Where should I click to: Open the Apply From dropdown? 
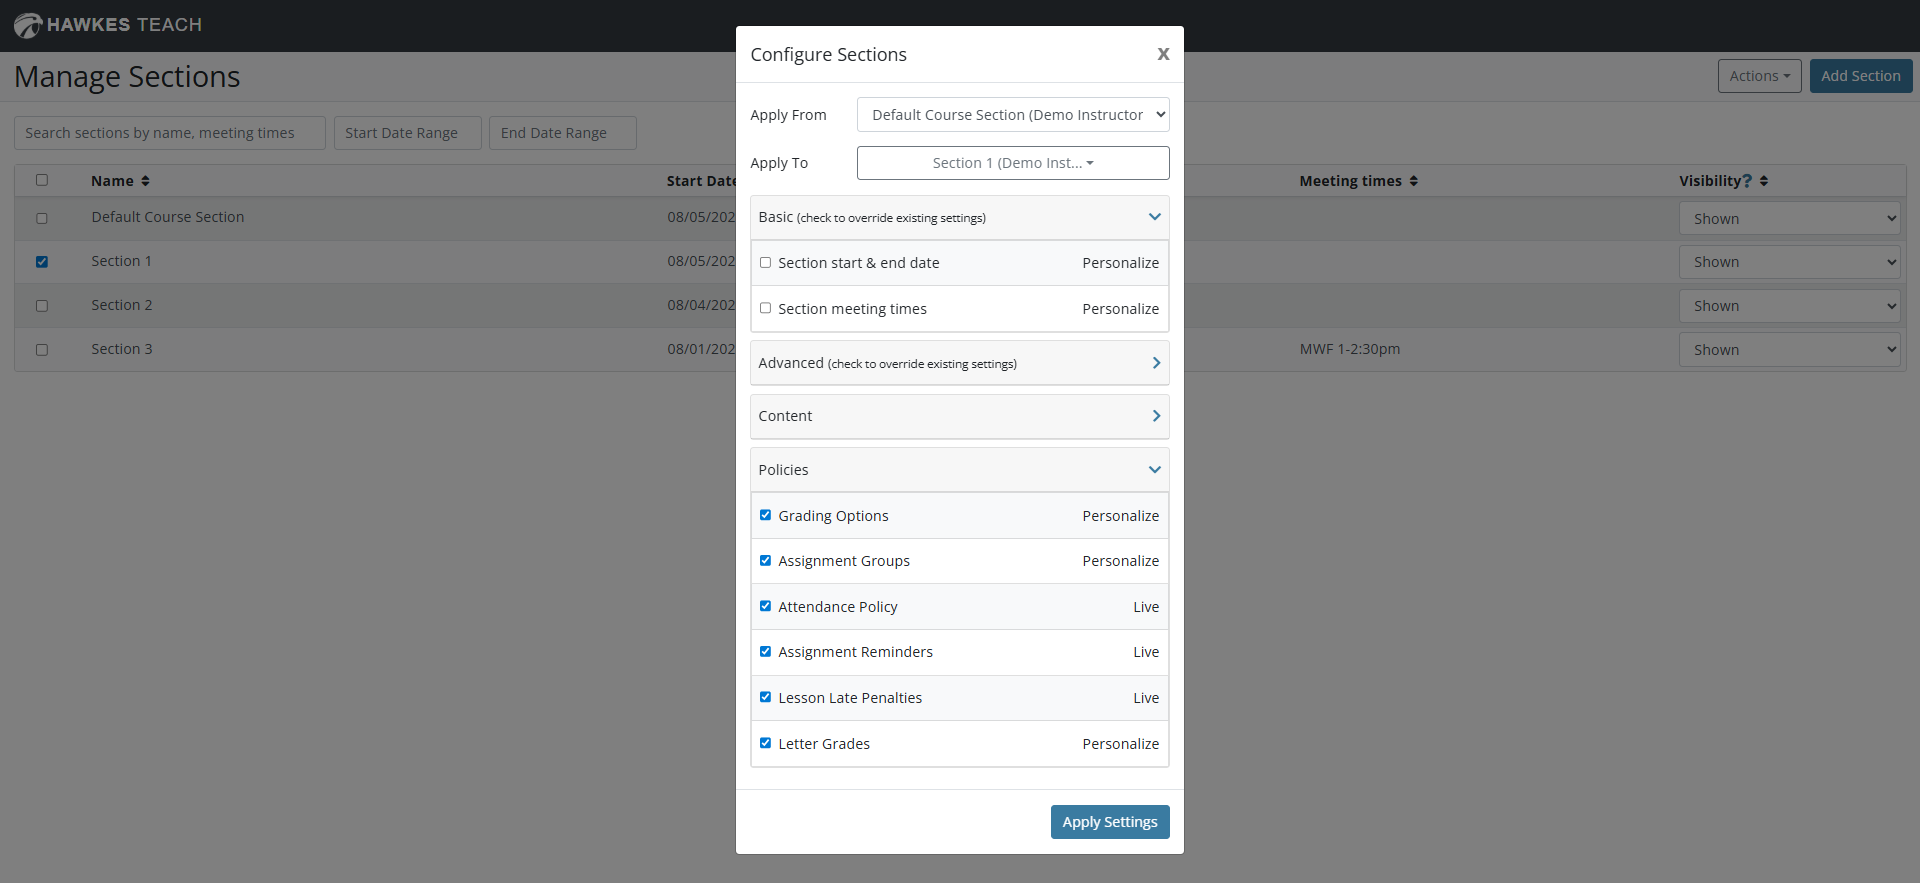tap(1013, 115)
